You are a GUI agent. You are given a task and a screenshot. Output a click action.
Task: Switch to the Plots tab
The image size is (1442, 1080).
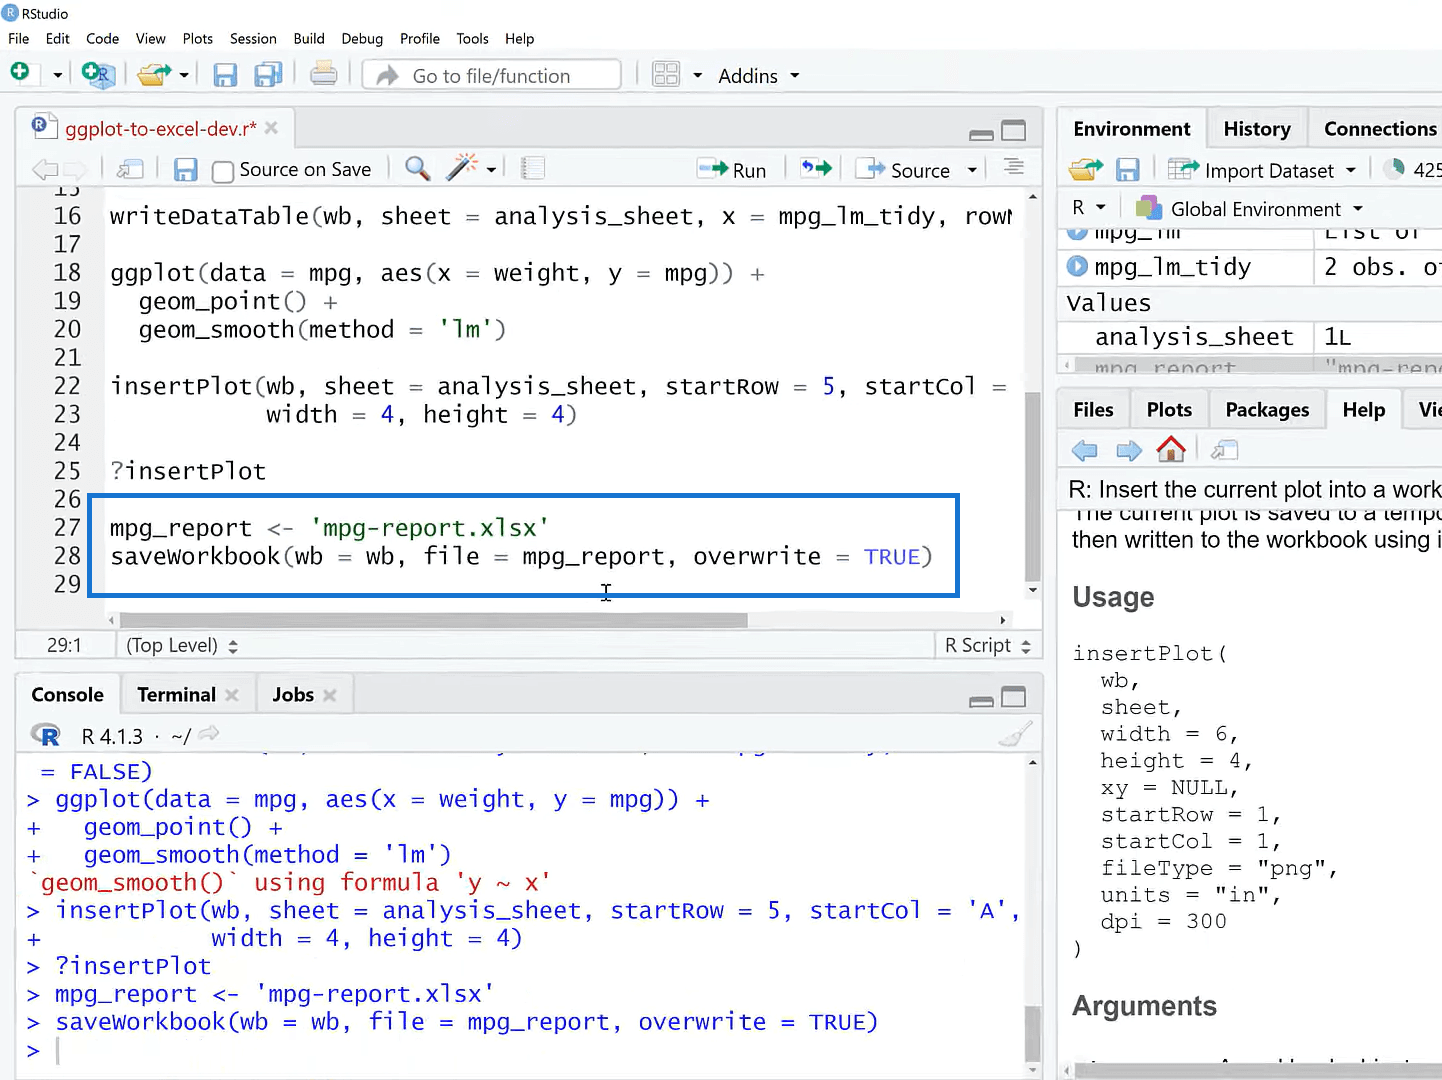pos(1169,410)
